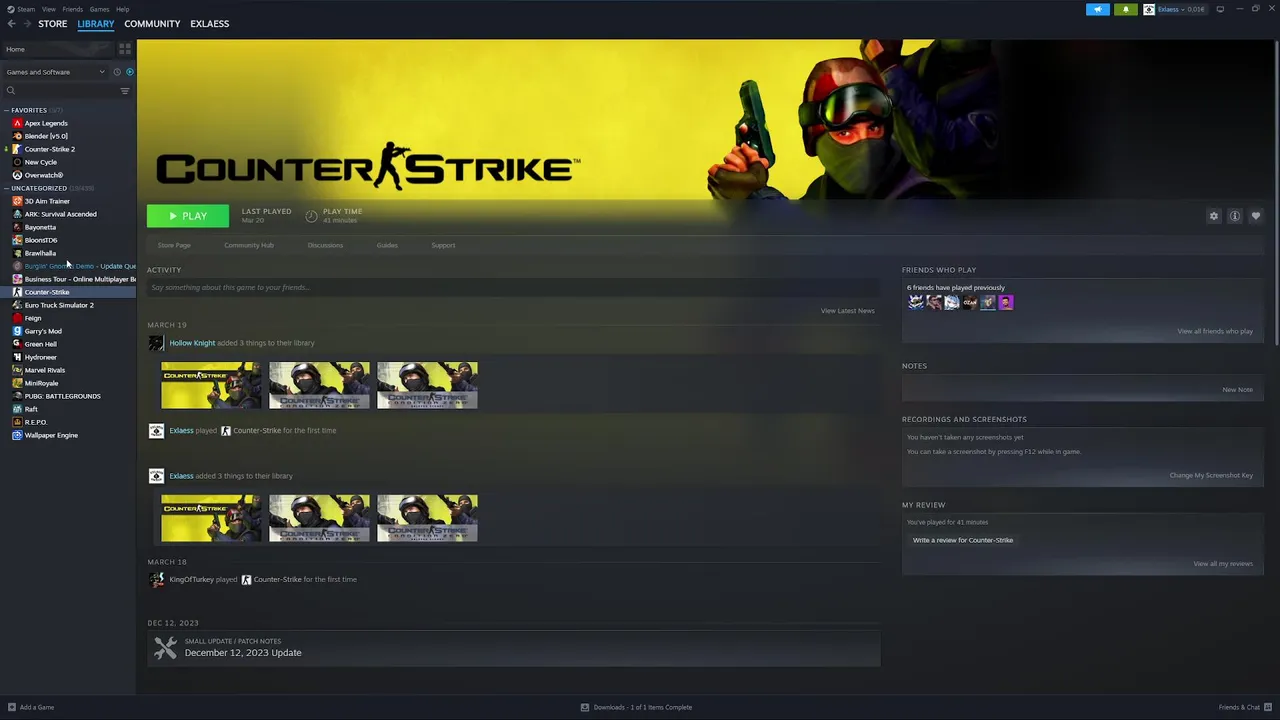Open the Guides link
The image size is (1280, 720).
(387, 245)
